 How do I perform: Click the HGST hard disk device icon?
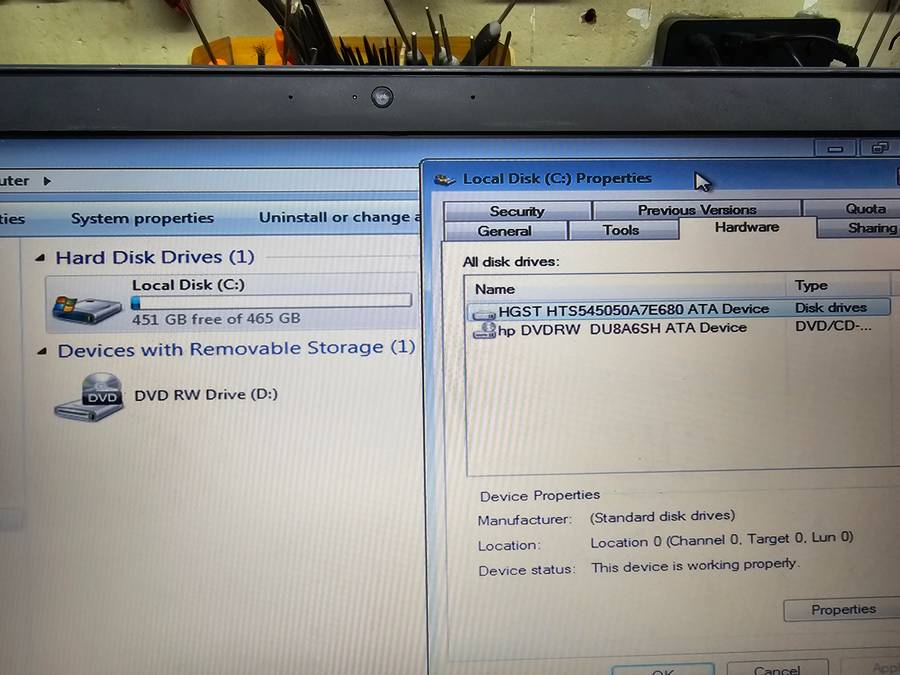pyautogui.click(x=484, y=311)
